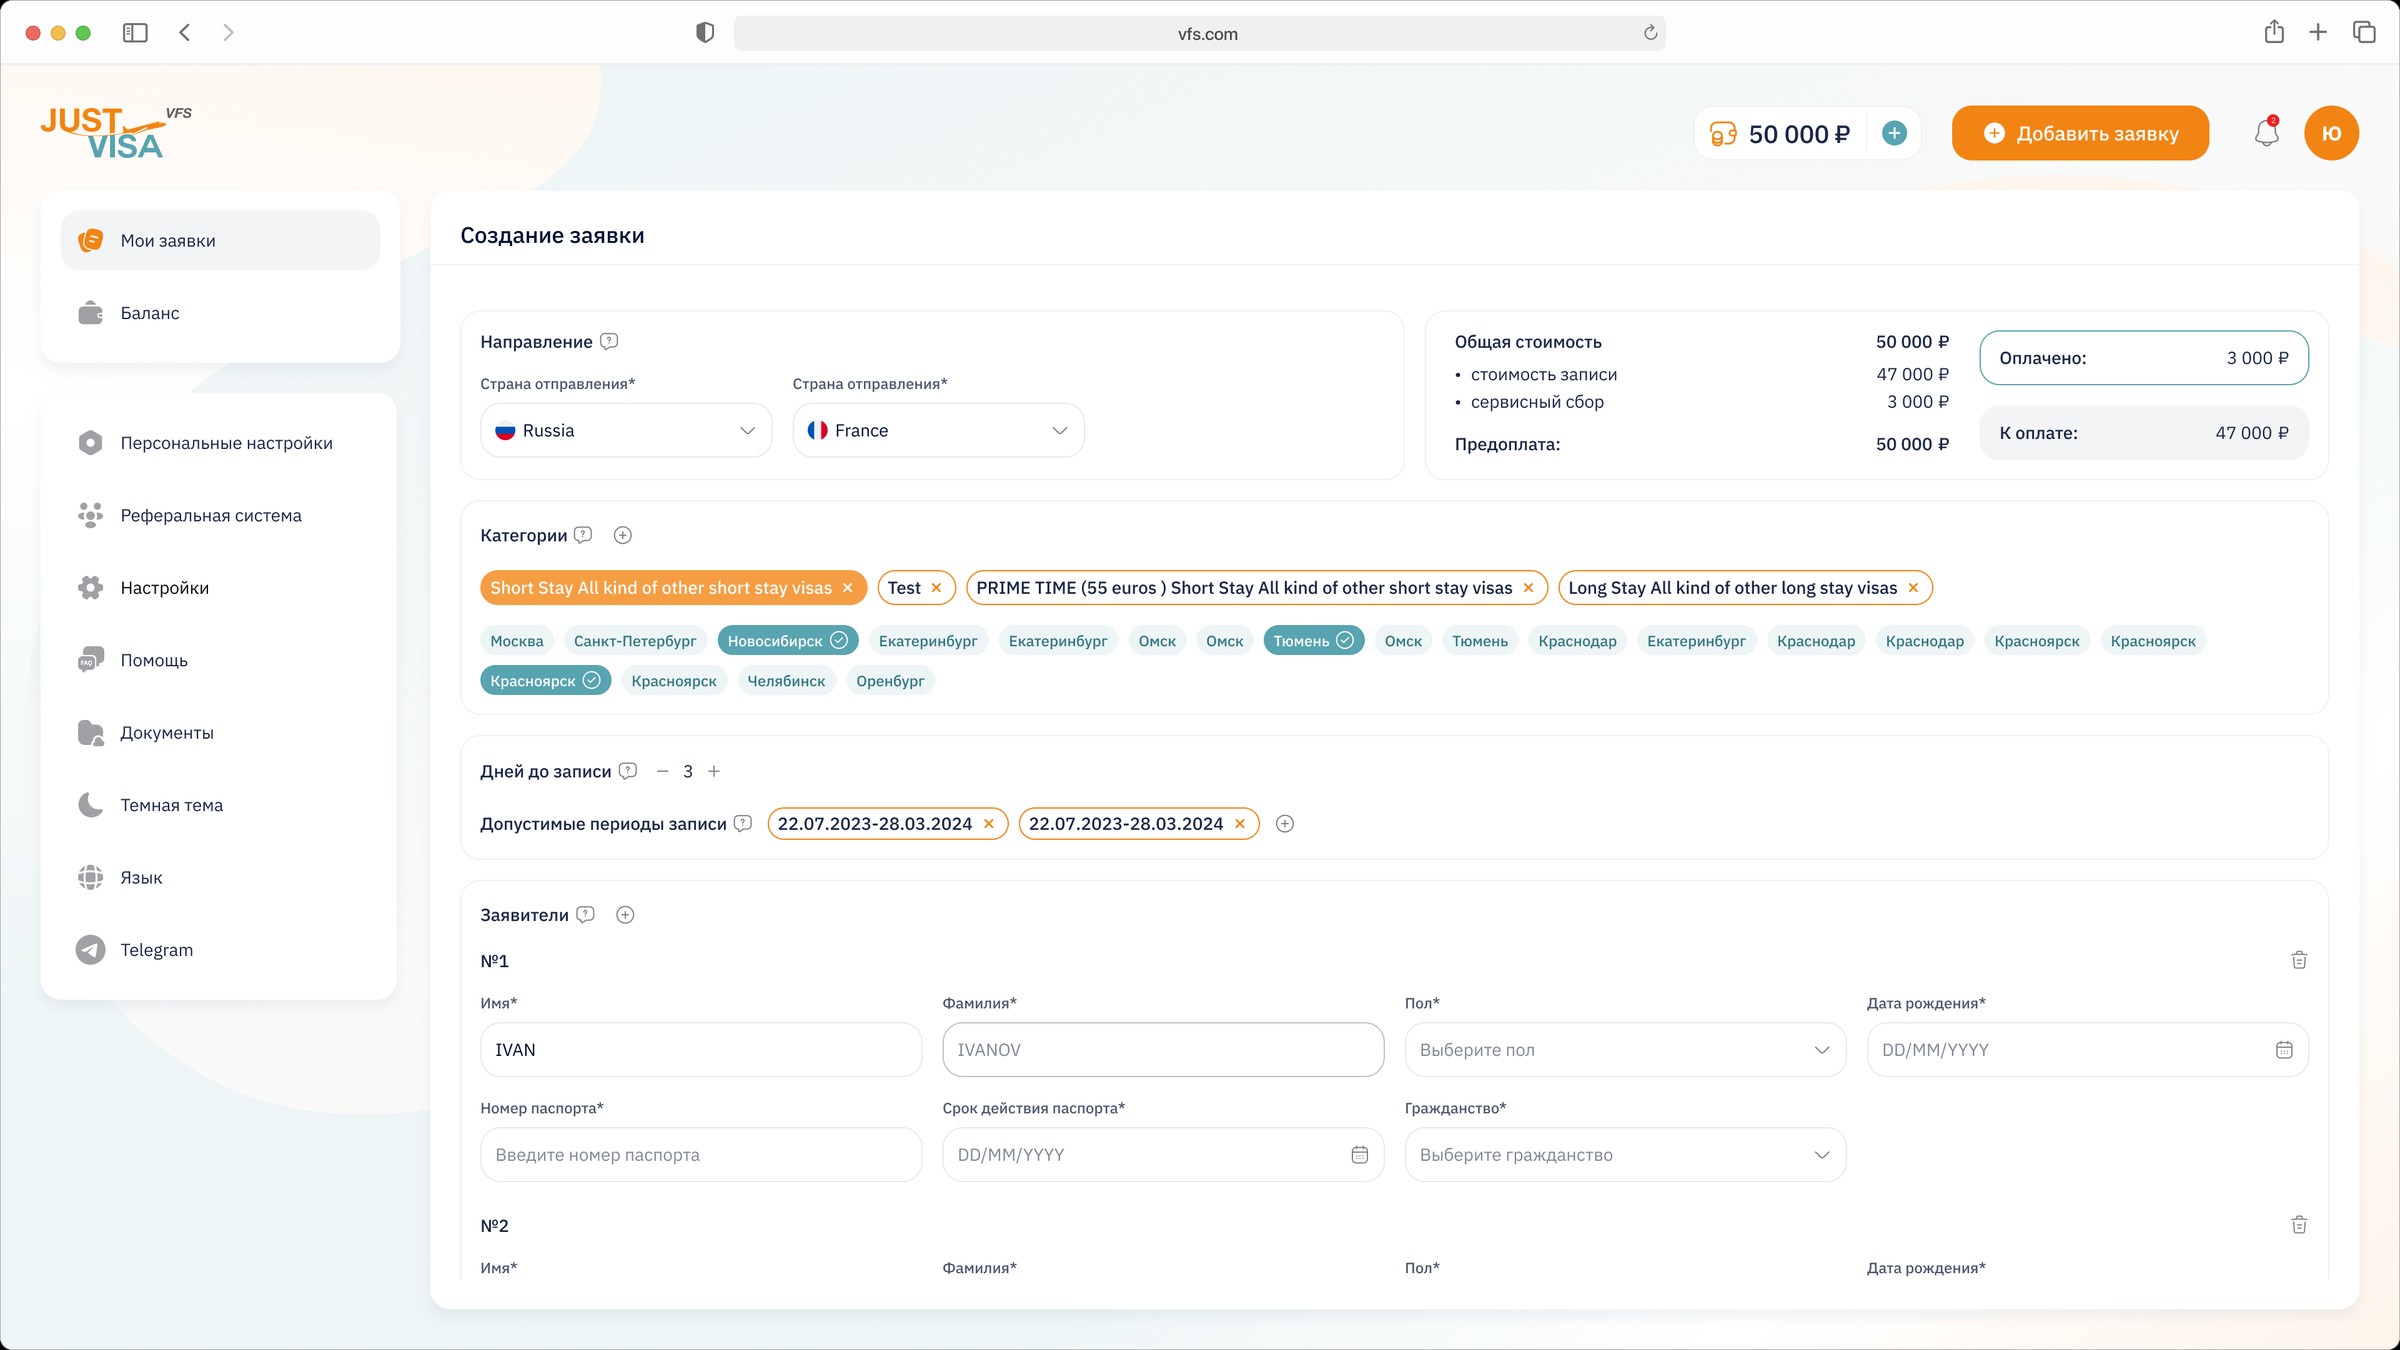Click the help icon beside Категории
The width and height of the screenshot is (2400, 1350).
point(583,535)
